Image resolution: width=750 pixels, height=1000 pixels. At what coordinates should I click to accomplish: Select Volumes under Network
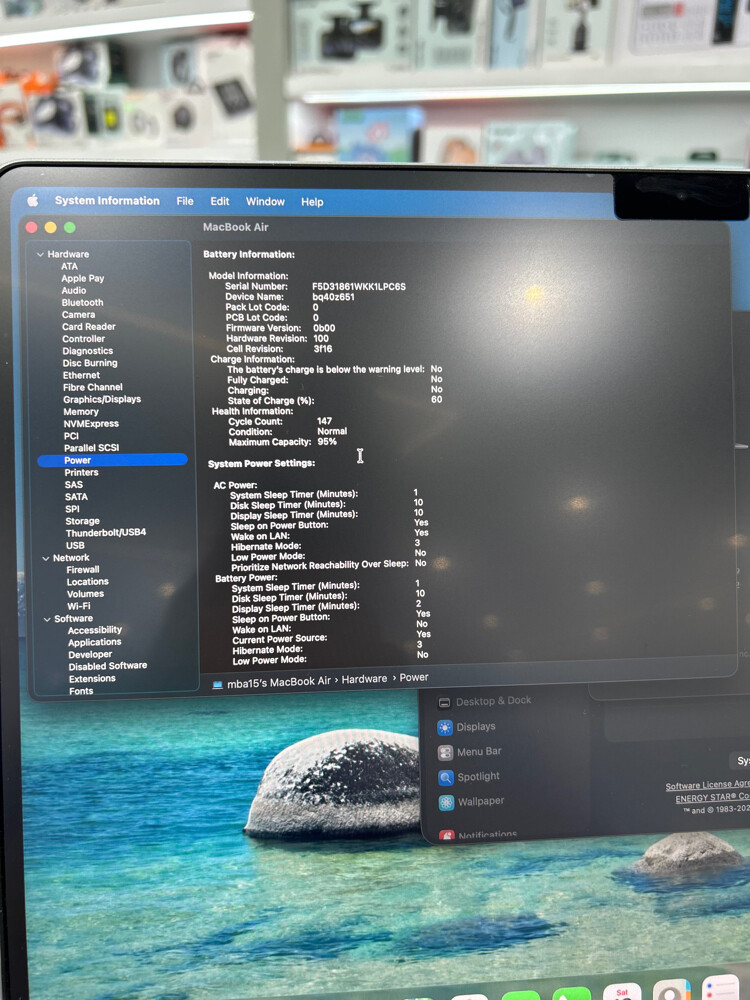point(85,594)
